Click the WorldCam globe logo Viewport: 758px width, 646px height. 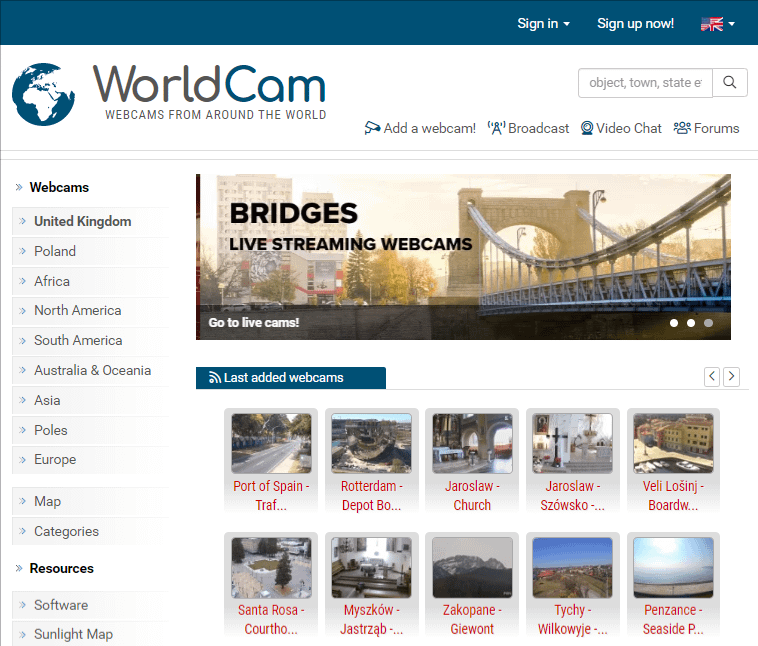coord(44,95)
